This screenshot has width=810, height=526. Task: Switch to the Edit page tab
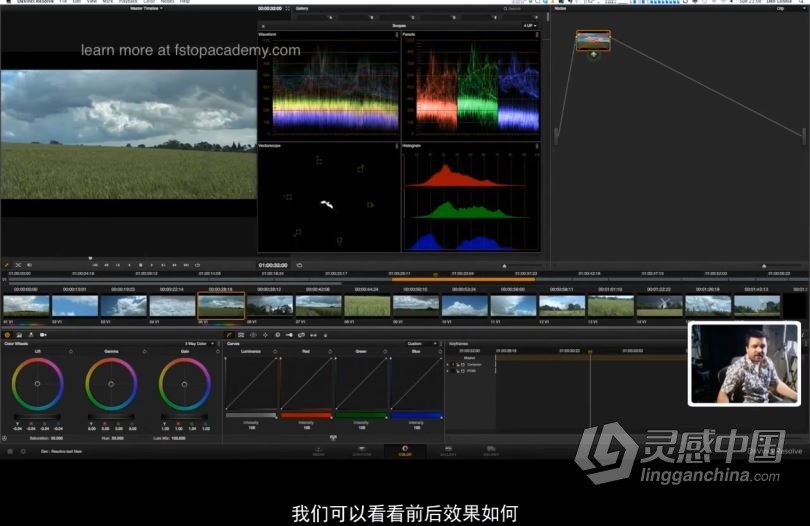(x=362, y=451)
